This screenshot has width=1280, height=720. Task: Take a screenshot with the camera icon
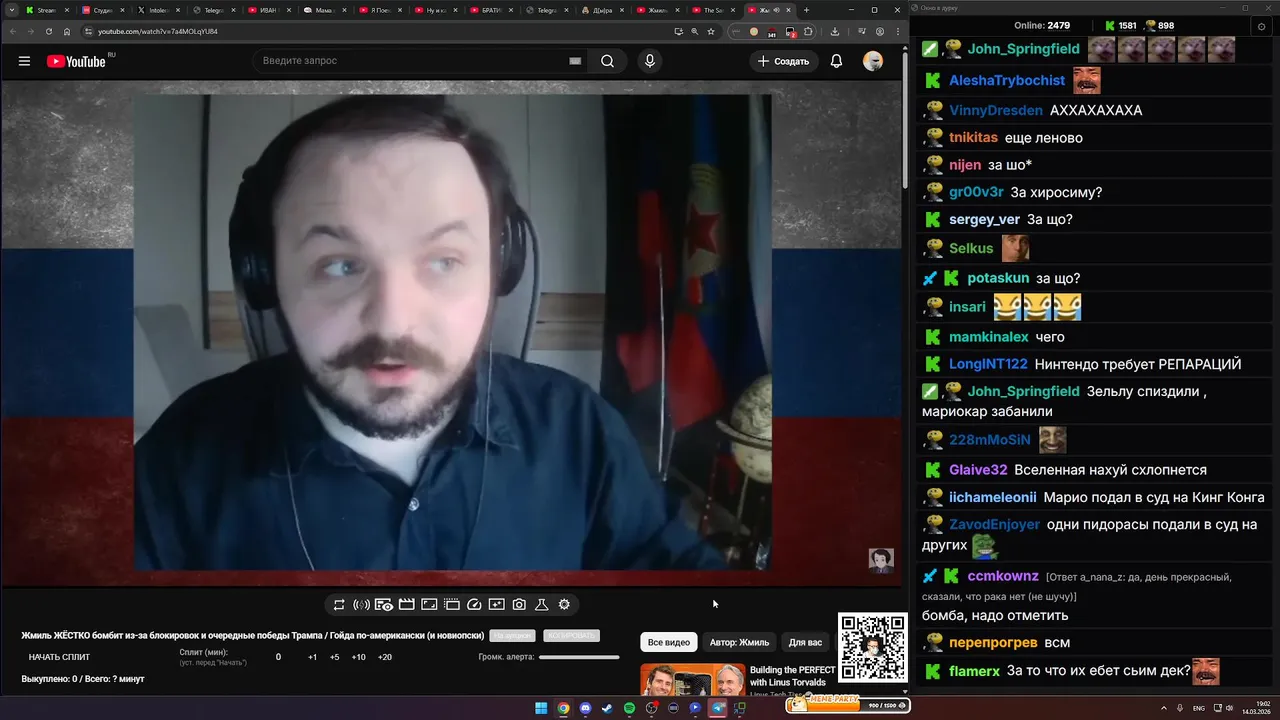tap(519, 604)
